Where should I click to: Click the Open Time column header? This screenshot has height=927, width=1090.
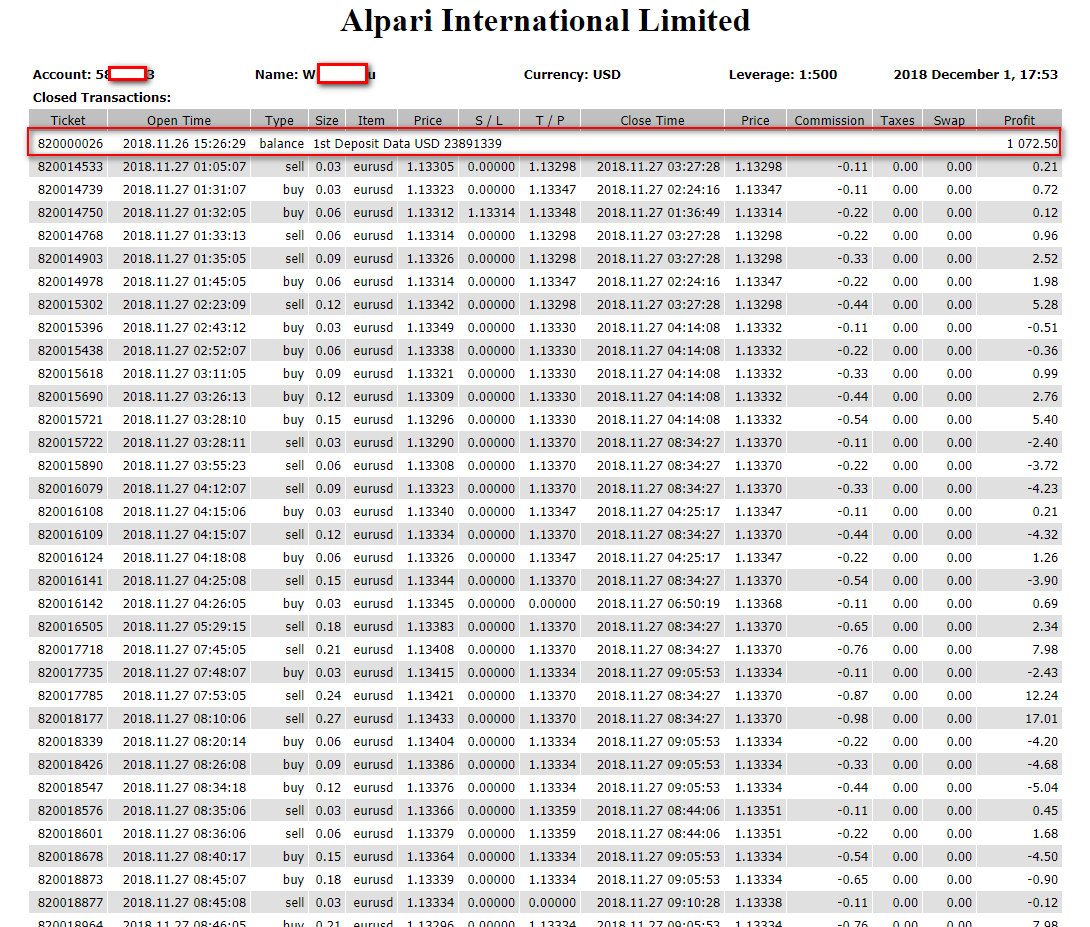179,120
